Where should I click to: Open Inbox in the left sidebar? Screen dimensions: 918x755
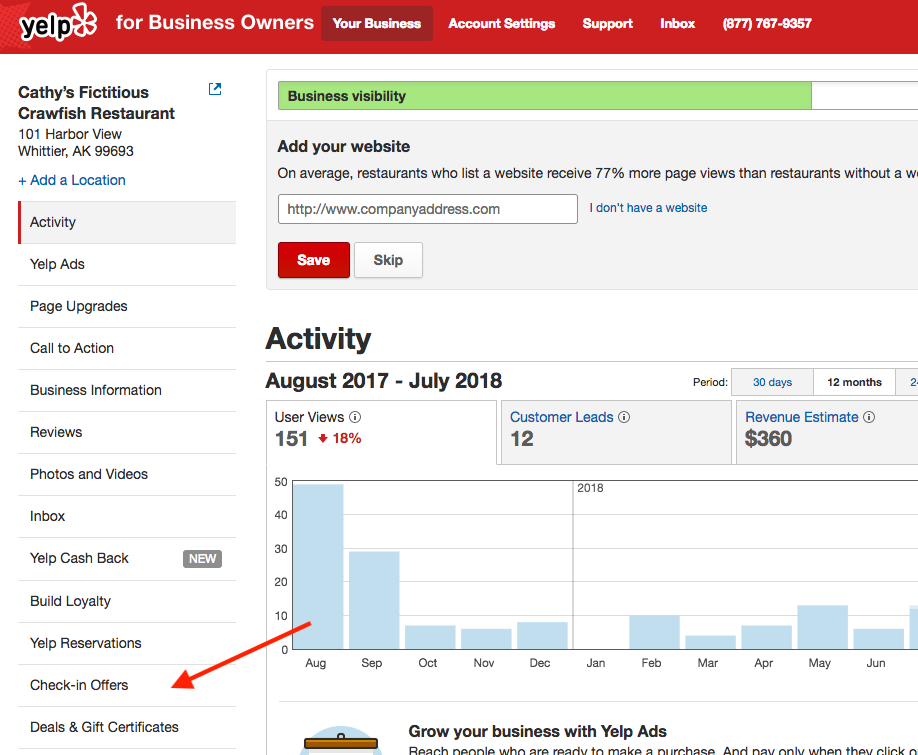[x=127, y=517]
